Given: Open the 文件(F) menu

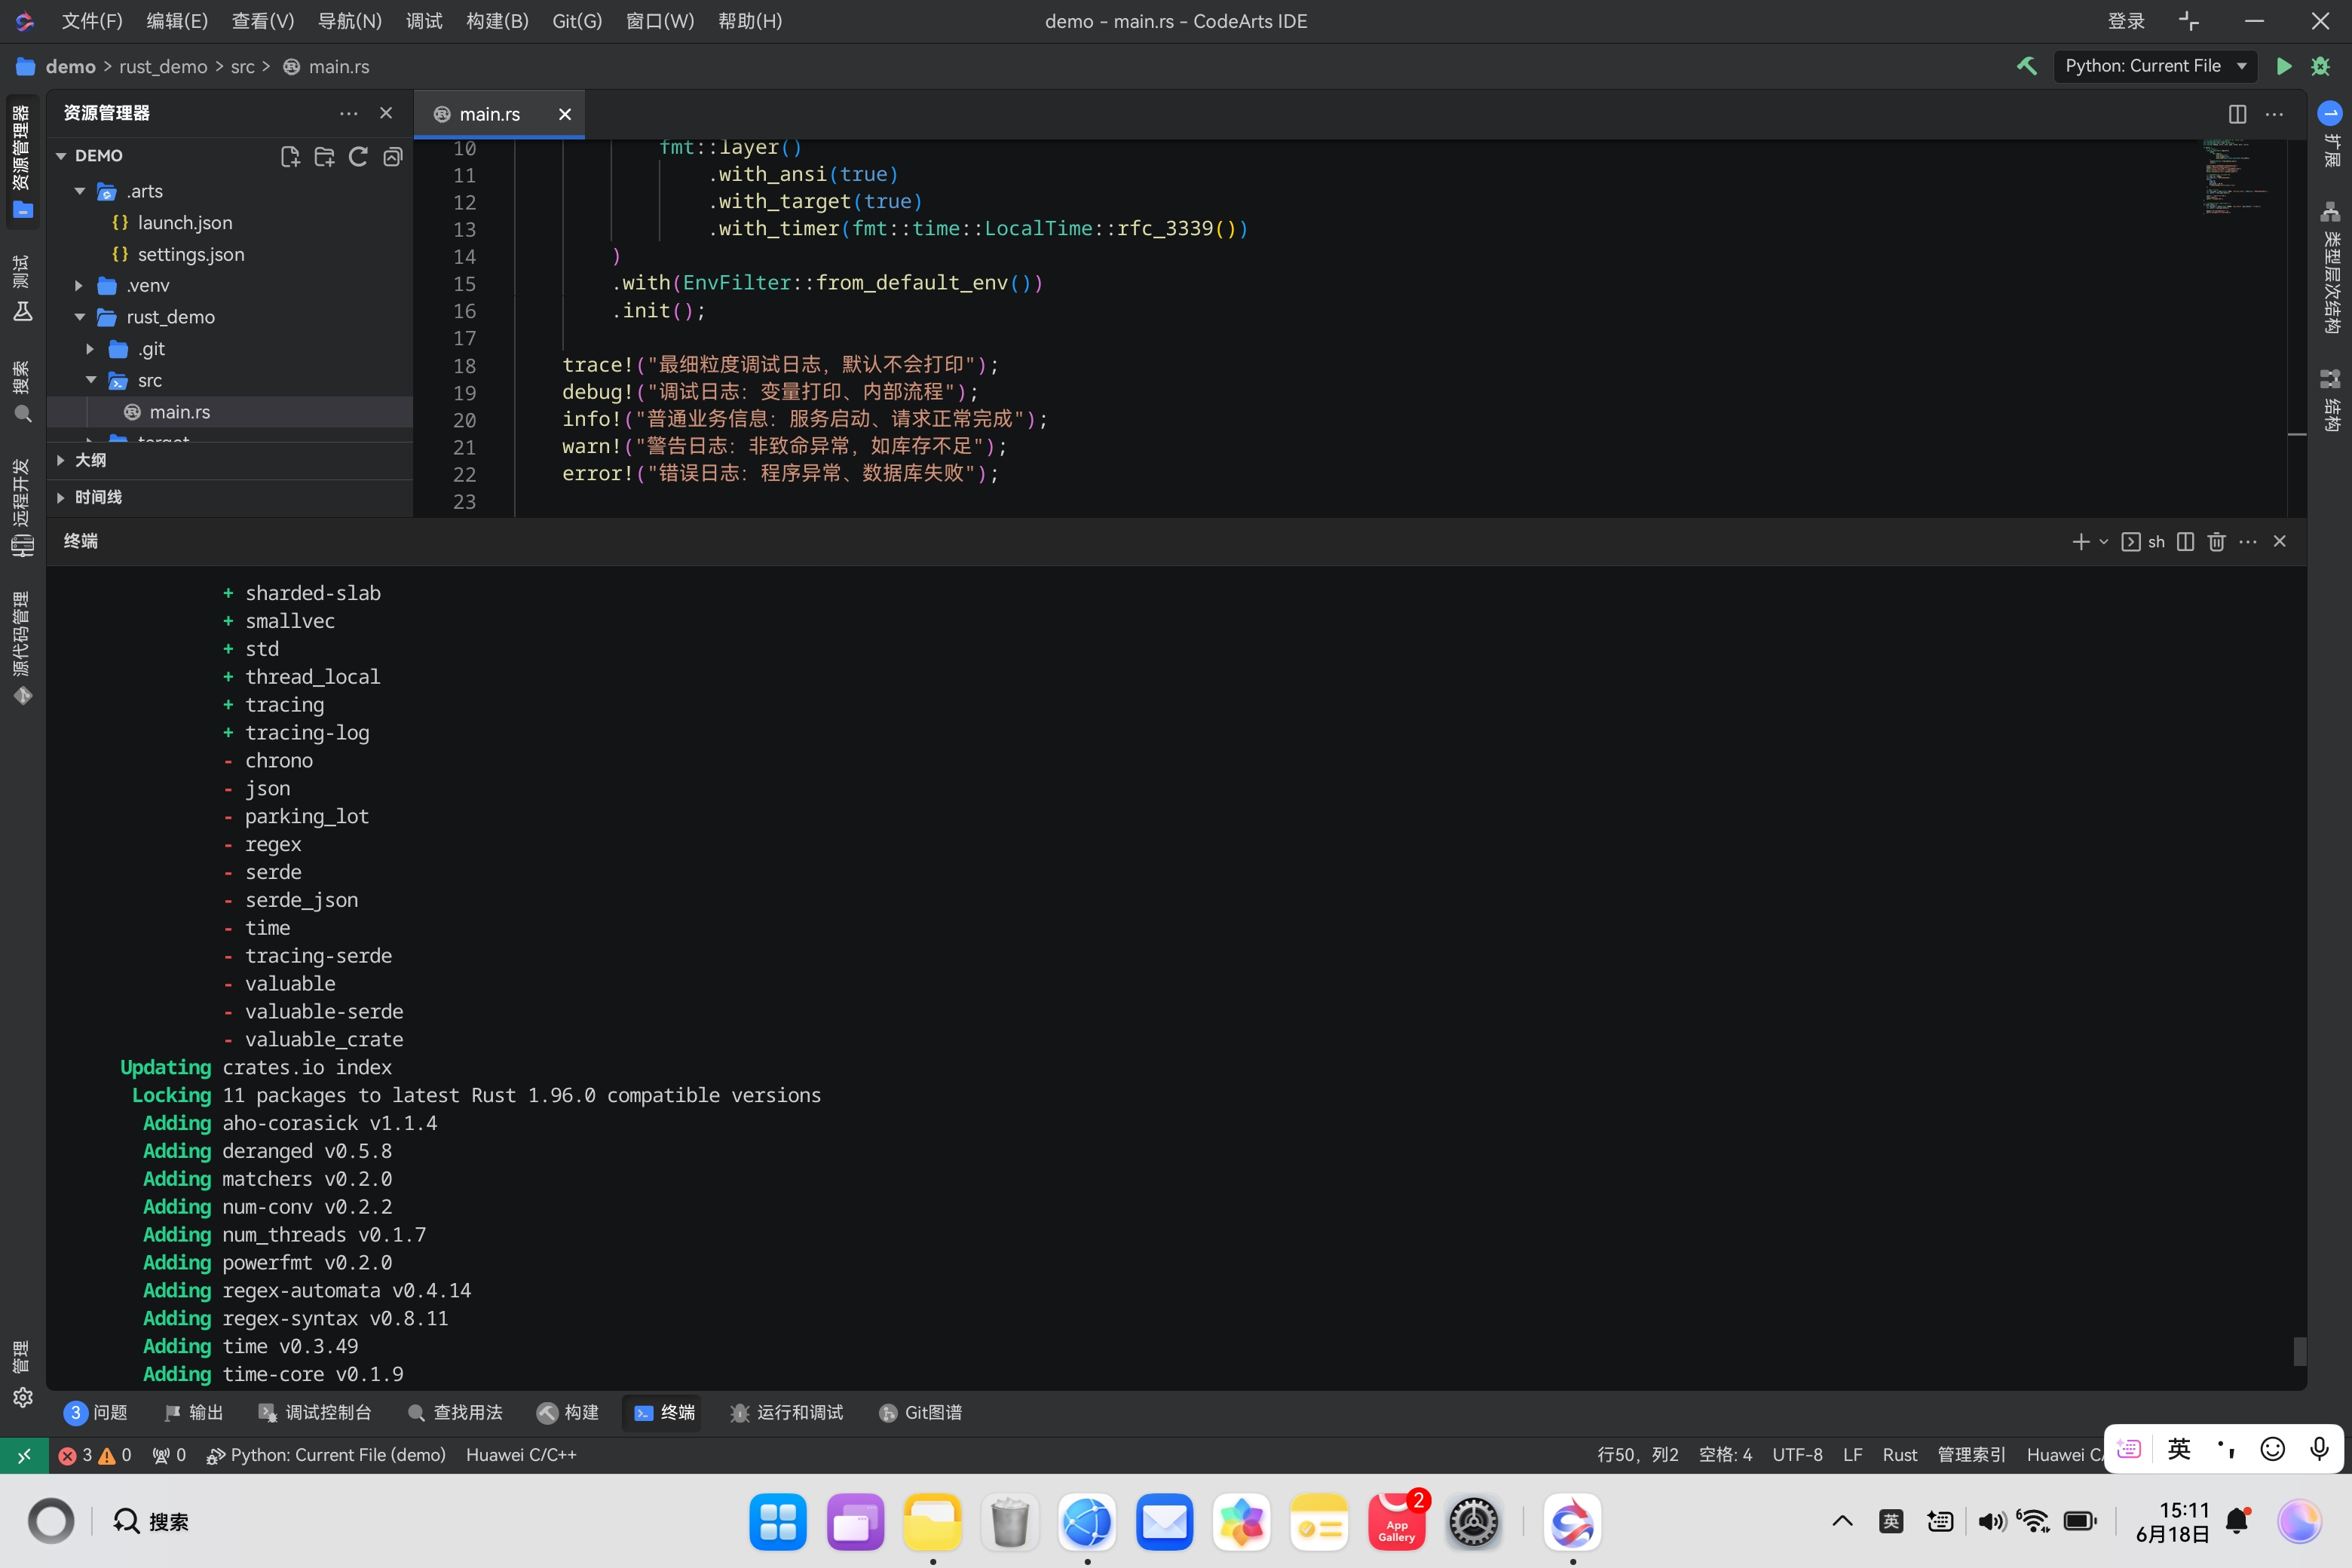Looking at the screenshot, I should [92, 21].
